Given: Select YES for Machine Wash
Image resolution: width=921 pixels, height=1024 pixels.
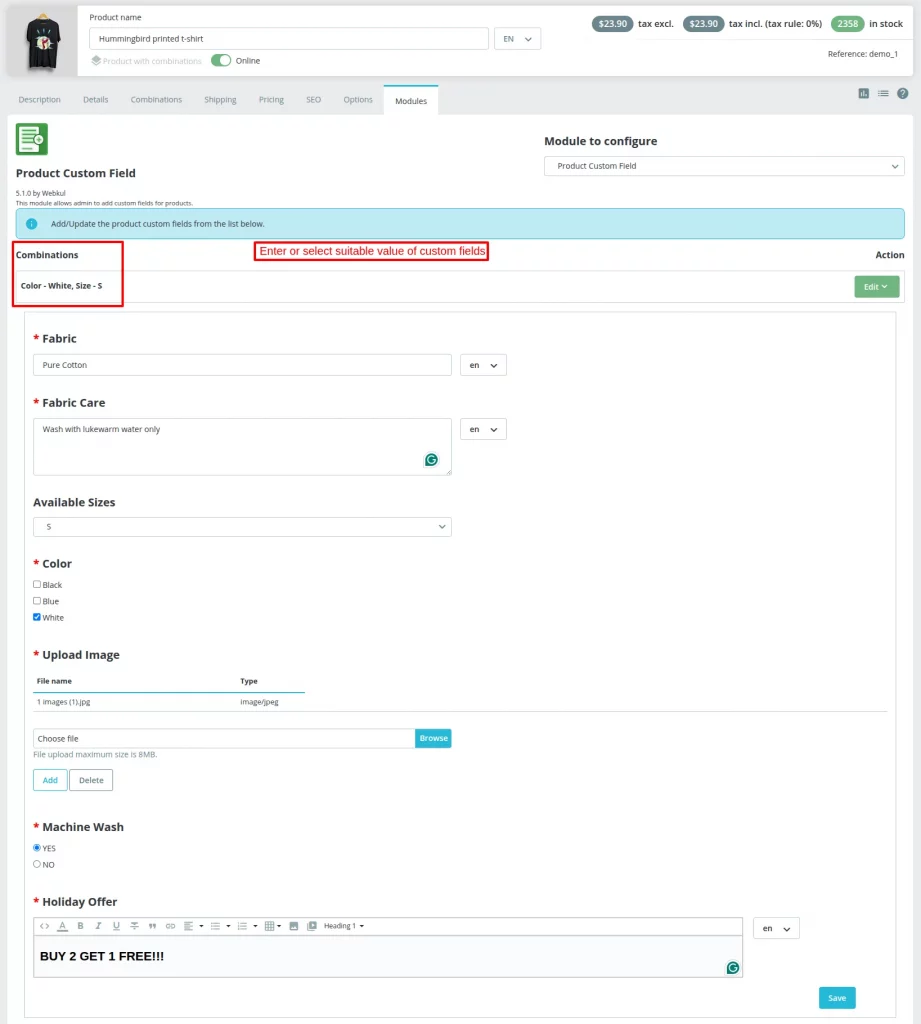Looking at the screenshot, I should pyautogui.click(x=37, y=848).
